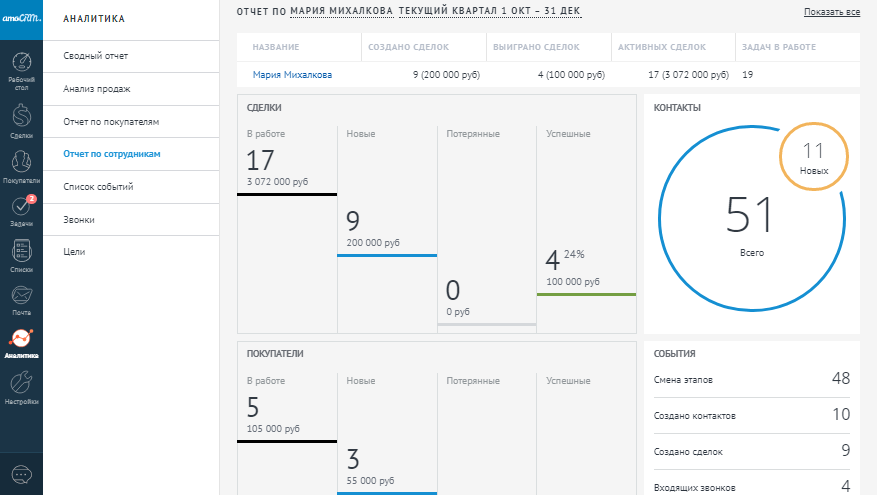
Task: Open Список событий menu item
Action: pyautogui.click(x=98, y=187)
